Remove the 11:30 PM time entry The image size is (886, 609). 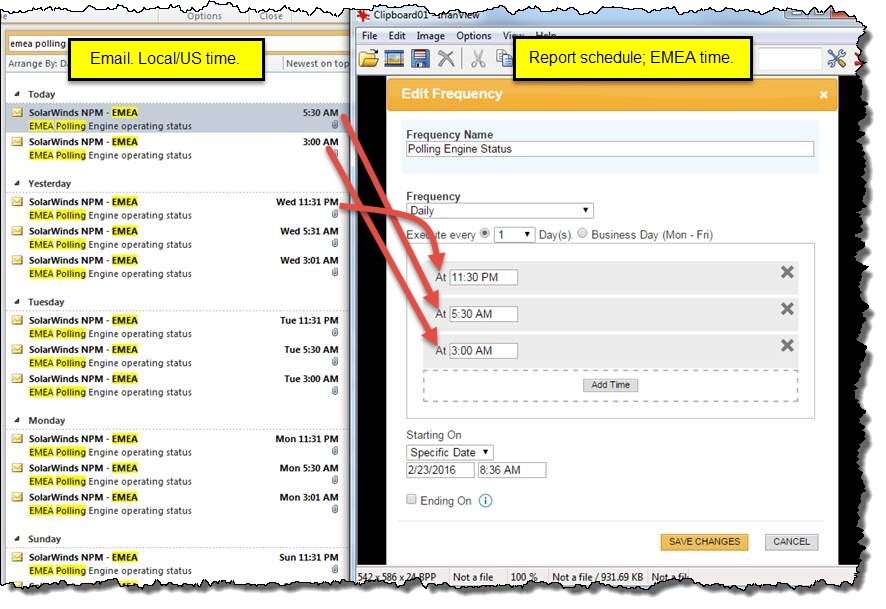[787, 272]
